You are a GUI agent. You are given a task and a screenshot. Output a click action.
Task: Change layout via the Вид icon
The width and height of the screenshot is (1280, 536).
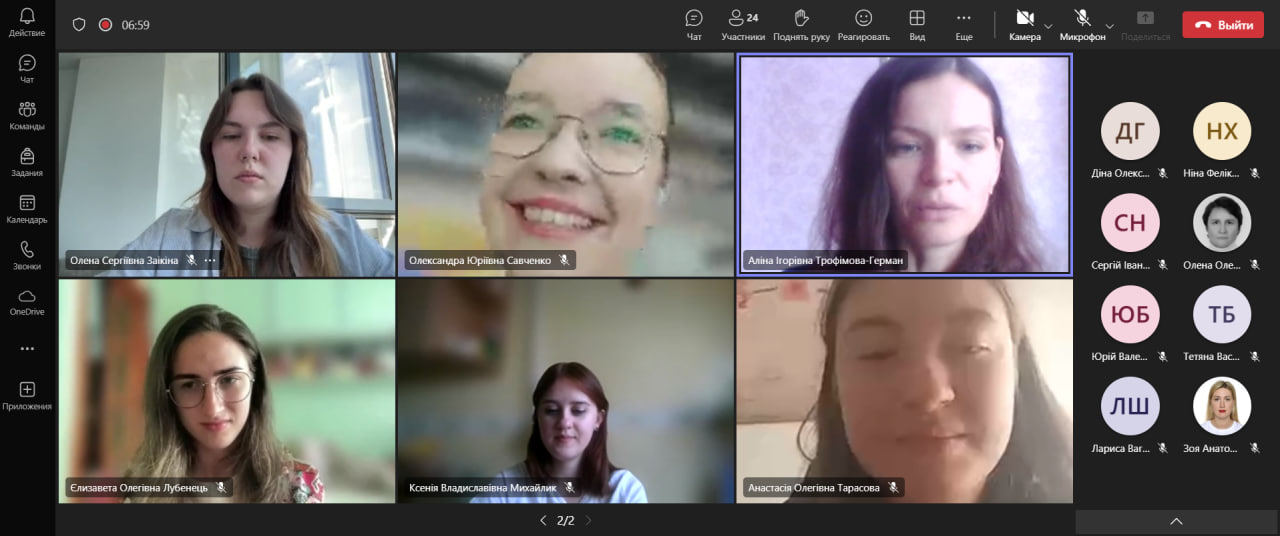(x=916, y=25)
